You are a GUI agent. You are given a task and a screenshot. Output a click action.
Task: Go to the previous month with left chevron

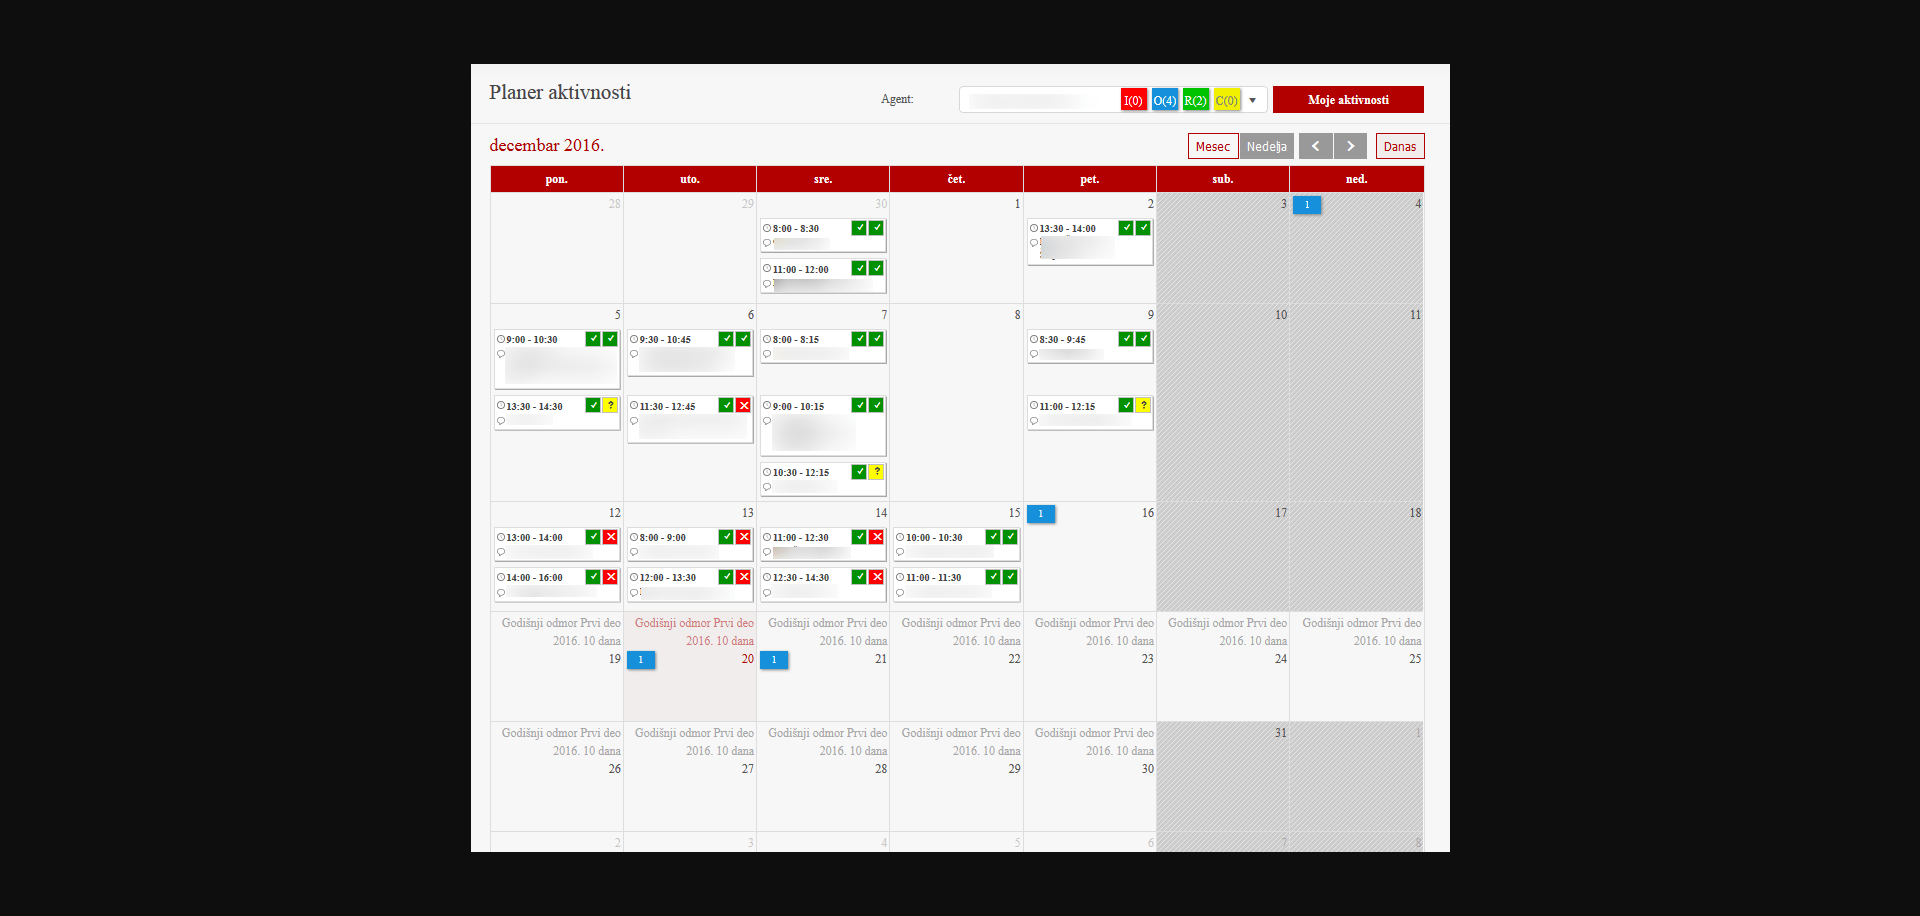click(1315, 146)
